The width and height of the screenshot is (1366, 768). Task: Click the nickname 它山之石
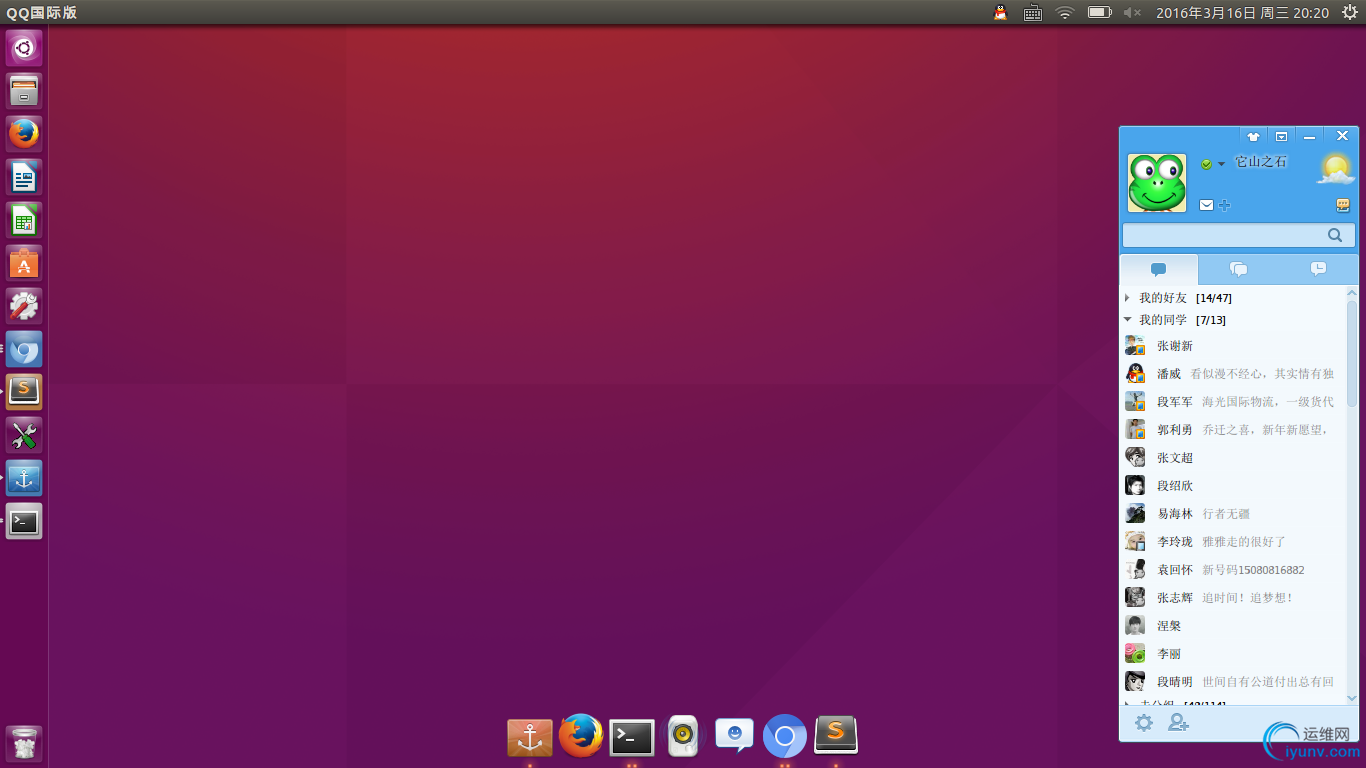pos(1261,161)
